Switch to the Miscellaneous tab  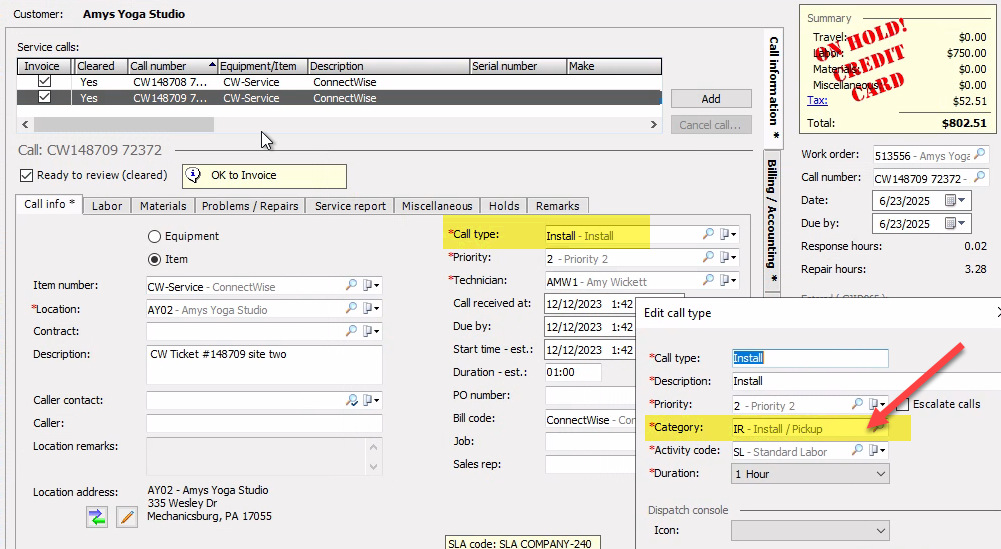437,206
